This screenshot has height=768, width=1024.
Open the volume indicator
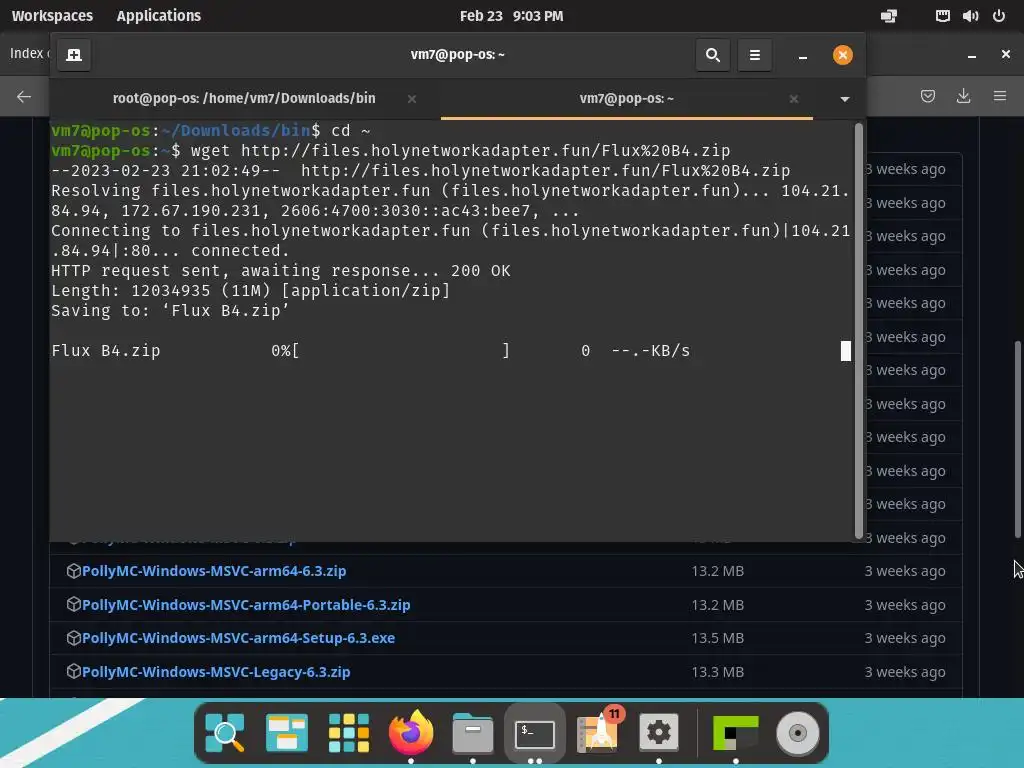click(x=970, y=16)
